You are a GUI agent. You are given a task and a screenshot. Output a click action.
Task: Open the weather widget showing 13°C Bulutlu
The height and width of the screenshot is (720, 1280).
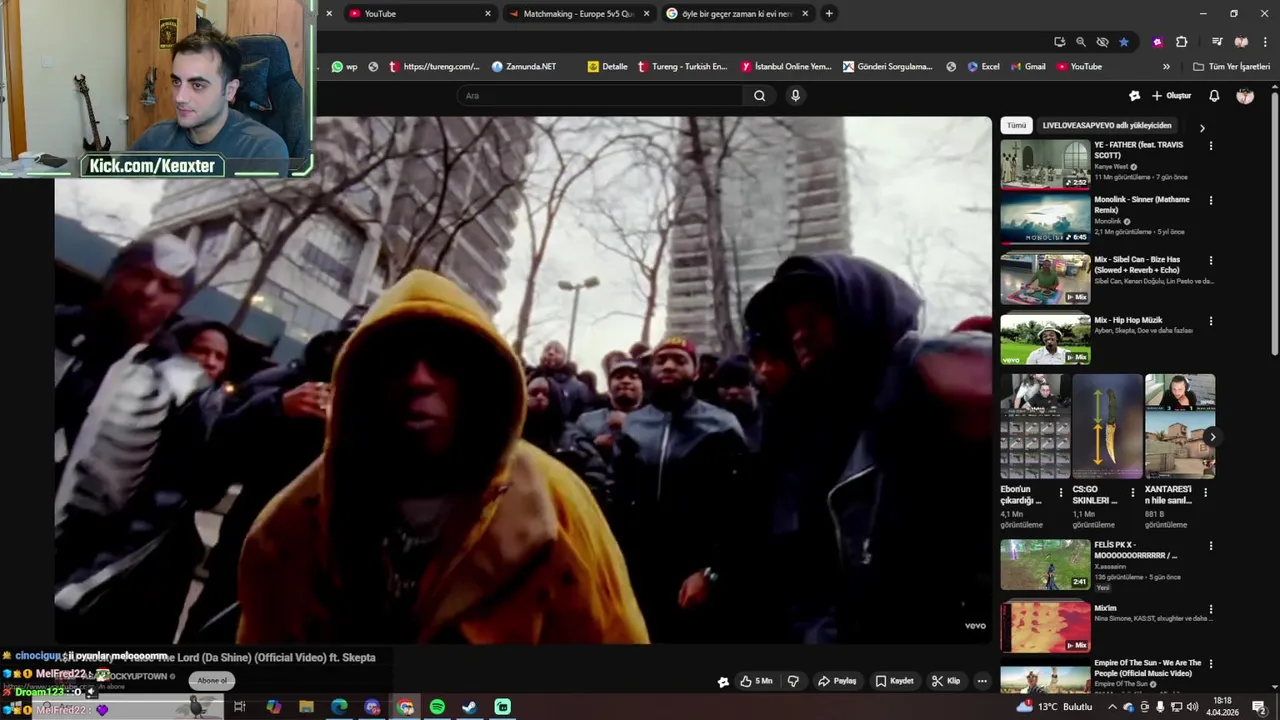click(x=1055, y=707)
